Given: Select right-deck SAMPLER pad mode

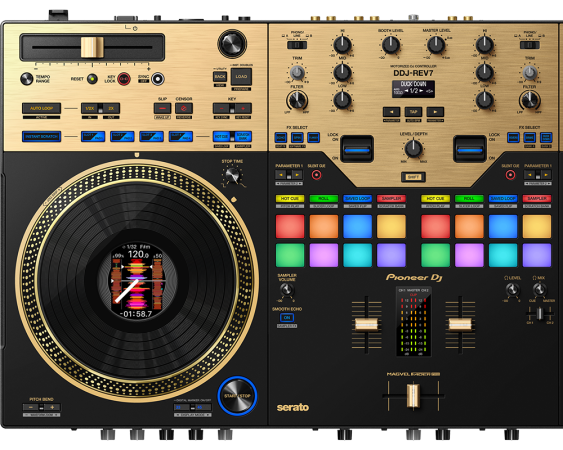Looking at the screenshot, I should tap(536, 199).
